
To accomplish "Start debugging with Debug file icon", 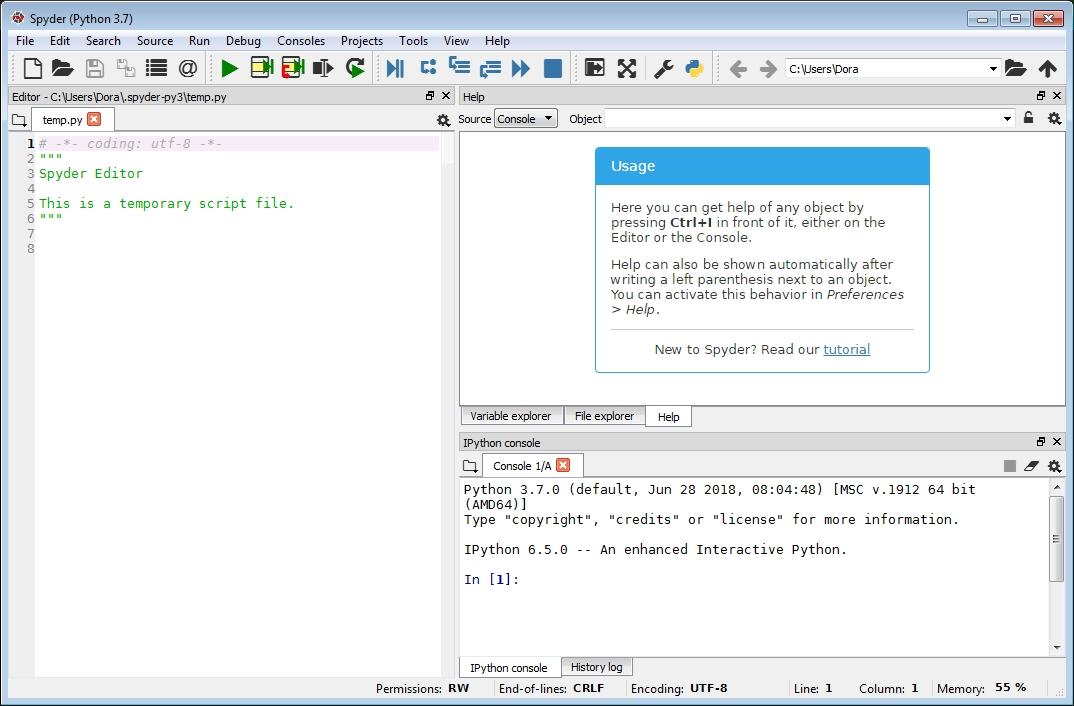I will 395,68.
